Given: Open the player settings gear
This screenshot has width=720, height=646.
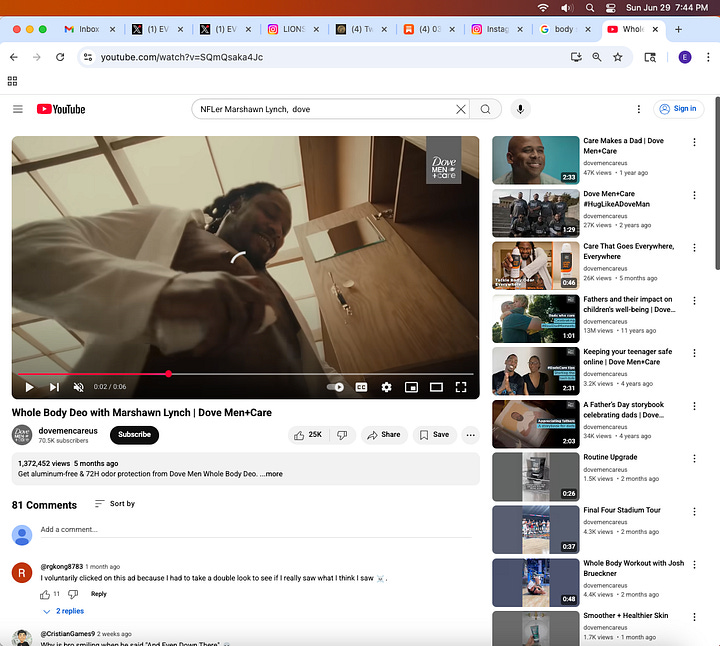Looking at the screenshot, I should coord(387,387).
